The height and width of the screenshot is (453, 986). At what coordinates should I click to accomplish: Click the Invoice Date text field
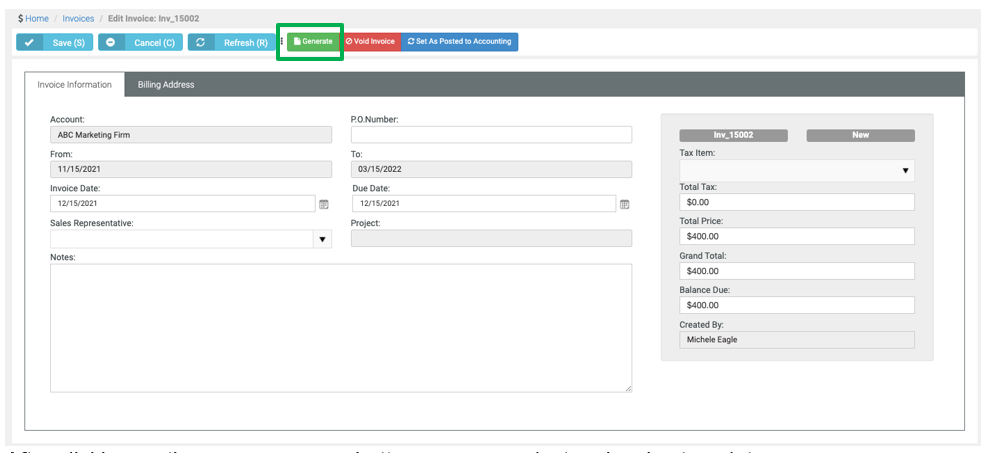[x=182, y=204]
